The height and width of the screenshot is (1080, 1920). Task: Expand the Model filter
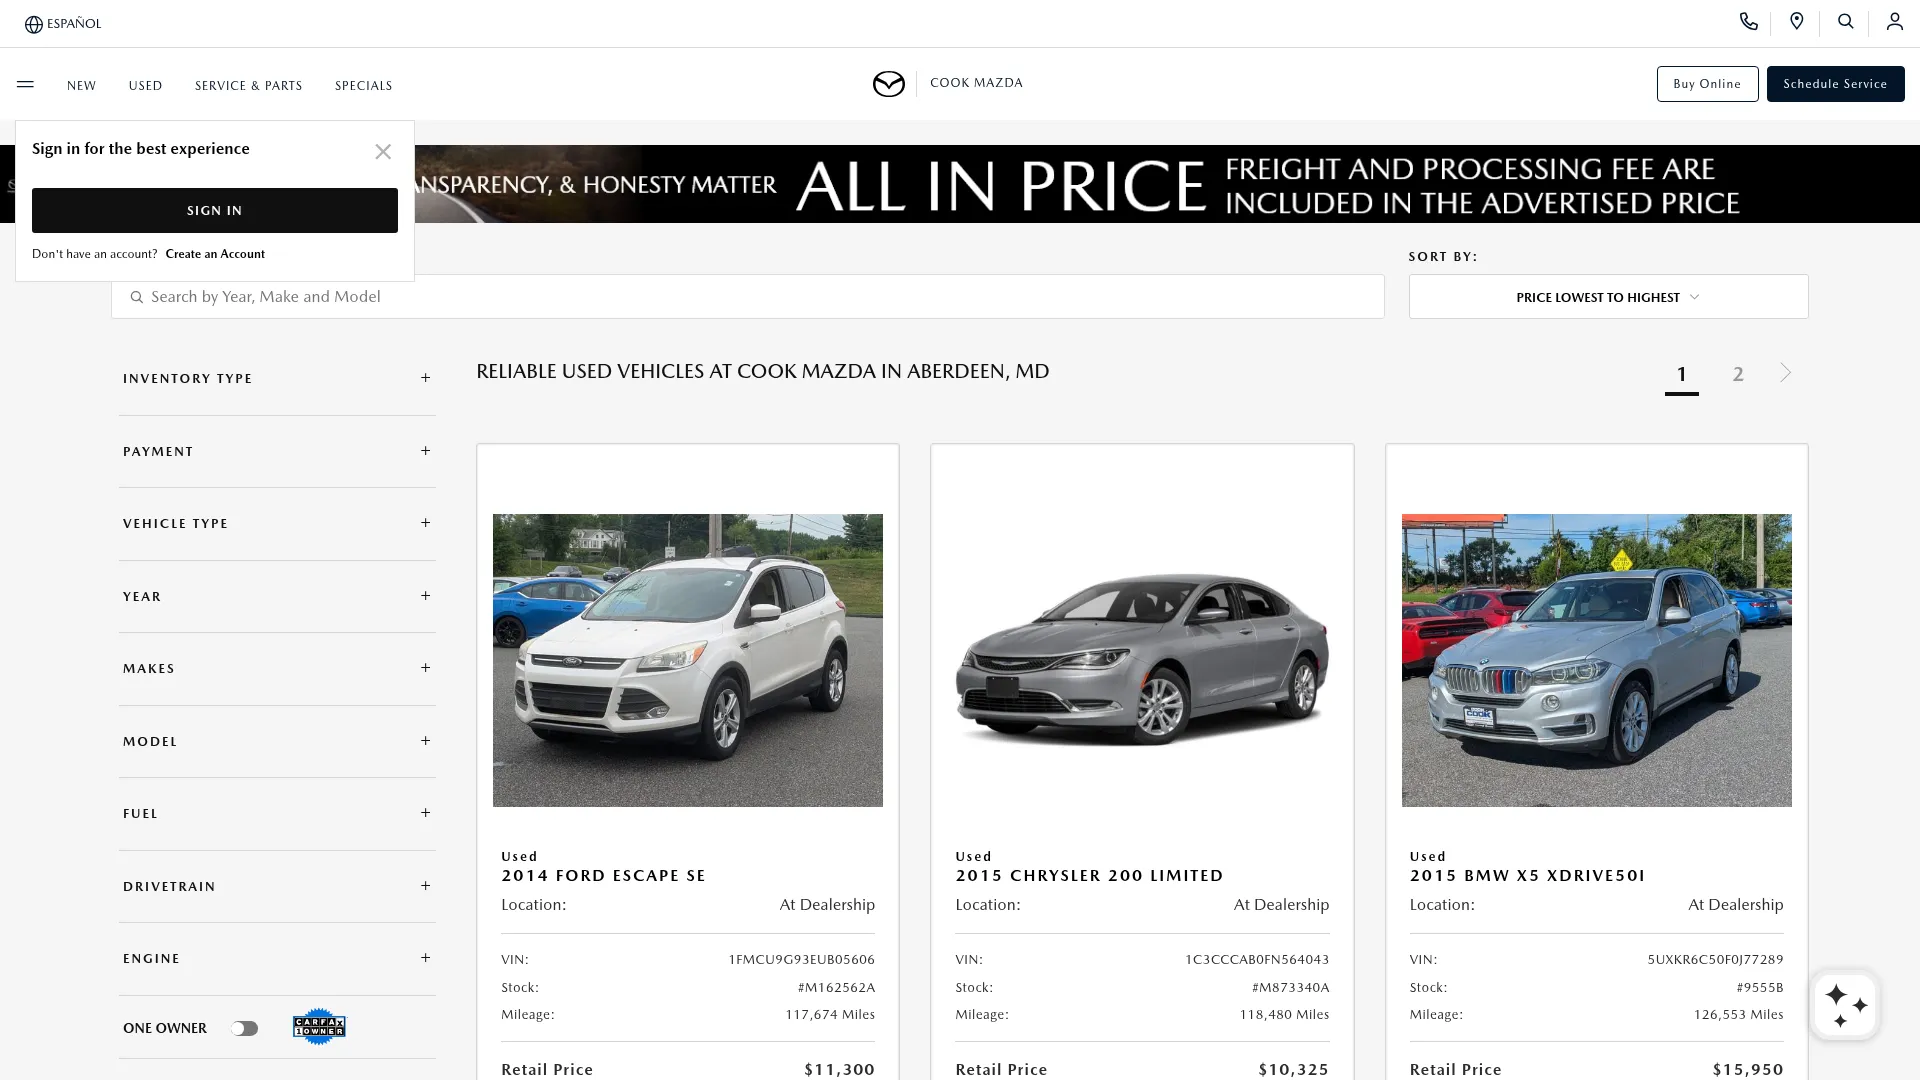point(277,741)
